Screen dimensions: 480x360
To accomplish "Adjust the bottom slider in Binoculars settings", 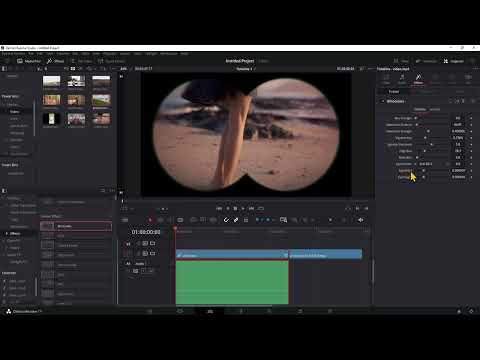I will click(424, 177).
